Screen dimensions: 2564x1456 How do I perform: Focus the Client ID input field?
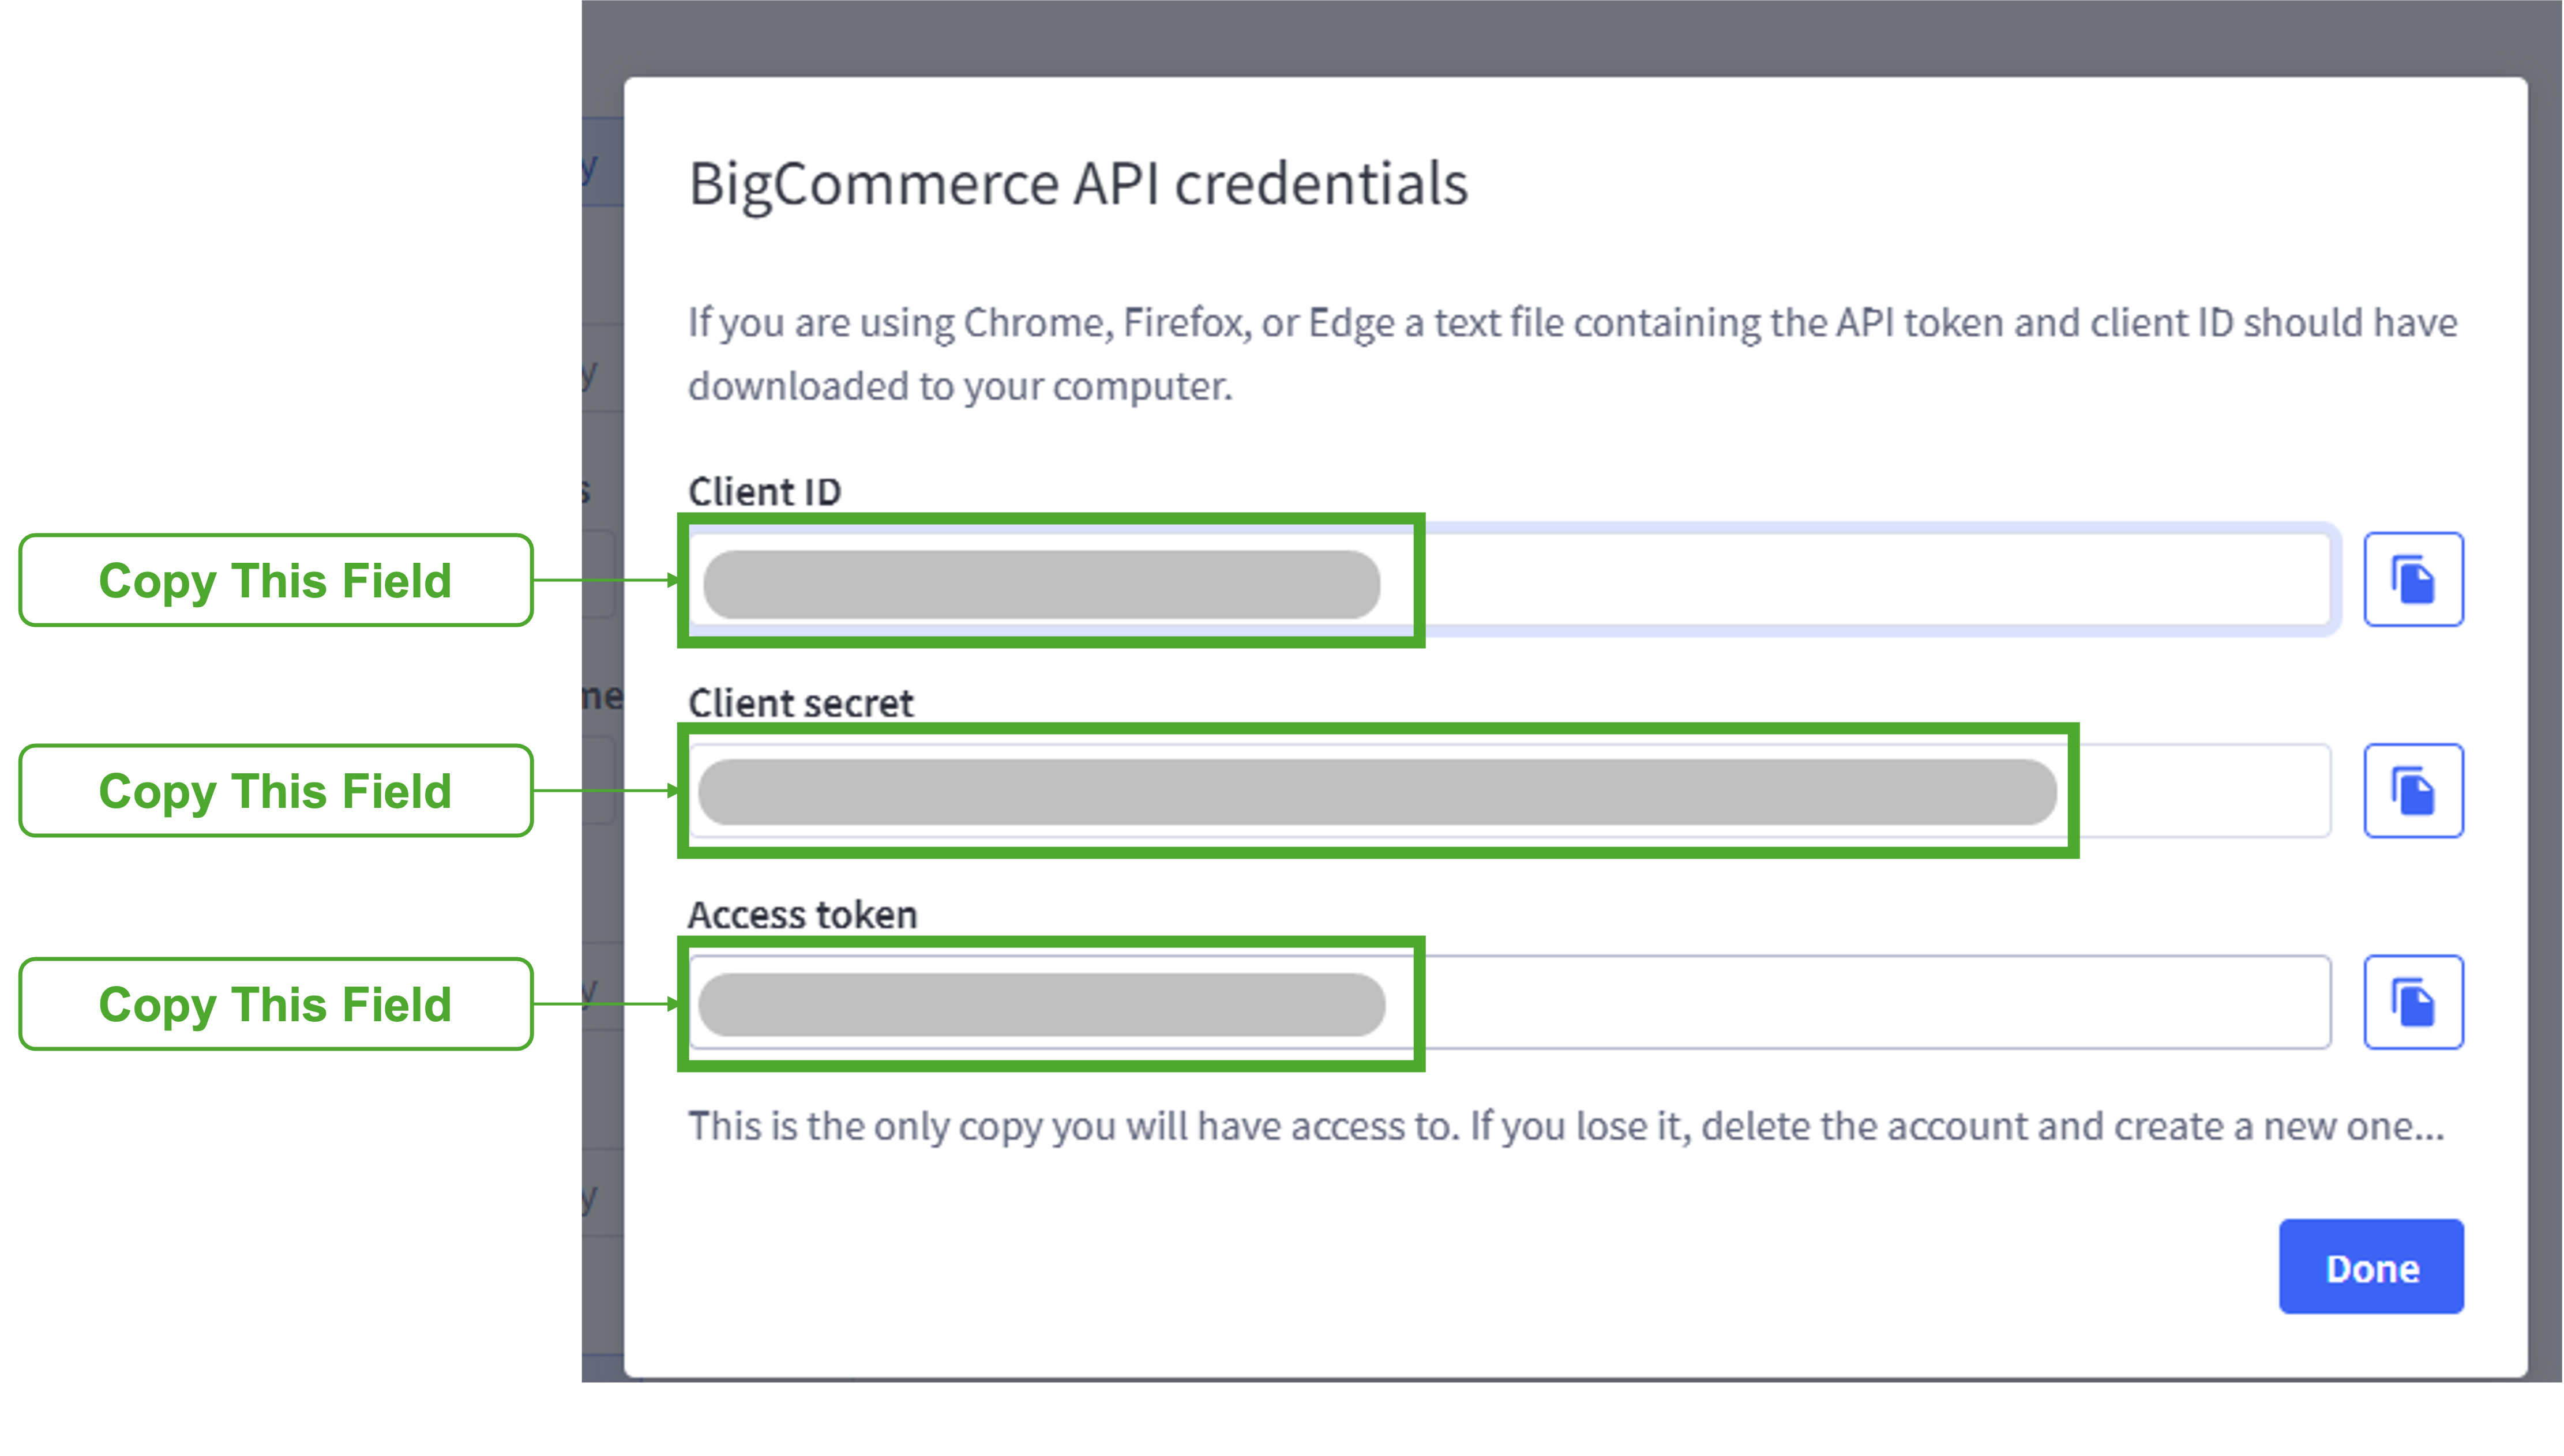click(1510, 579)
